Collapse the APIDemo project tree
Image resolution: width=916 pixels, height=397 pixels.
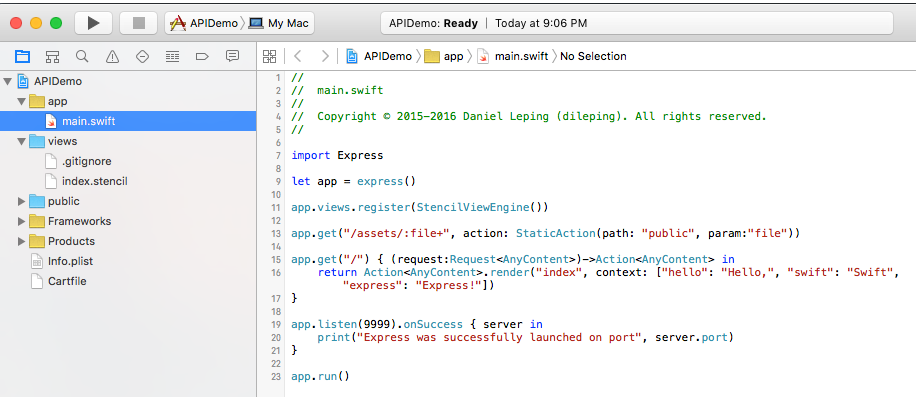coord(8,82)
